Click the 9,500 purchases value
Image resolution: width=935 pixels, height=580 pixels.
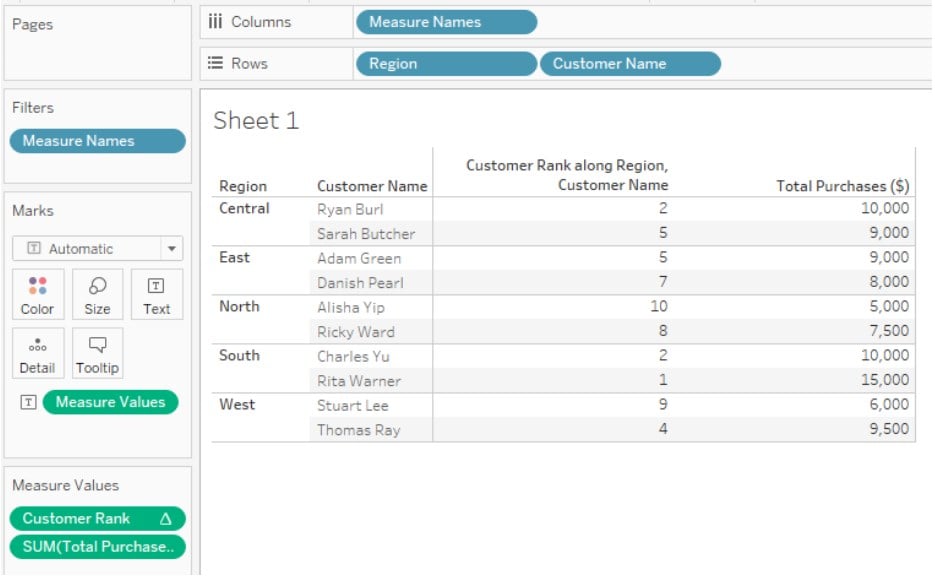889,429
